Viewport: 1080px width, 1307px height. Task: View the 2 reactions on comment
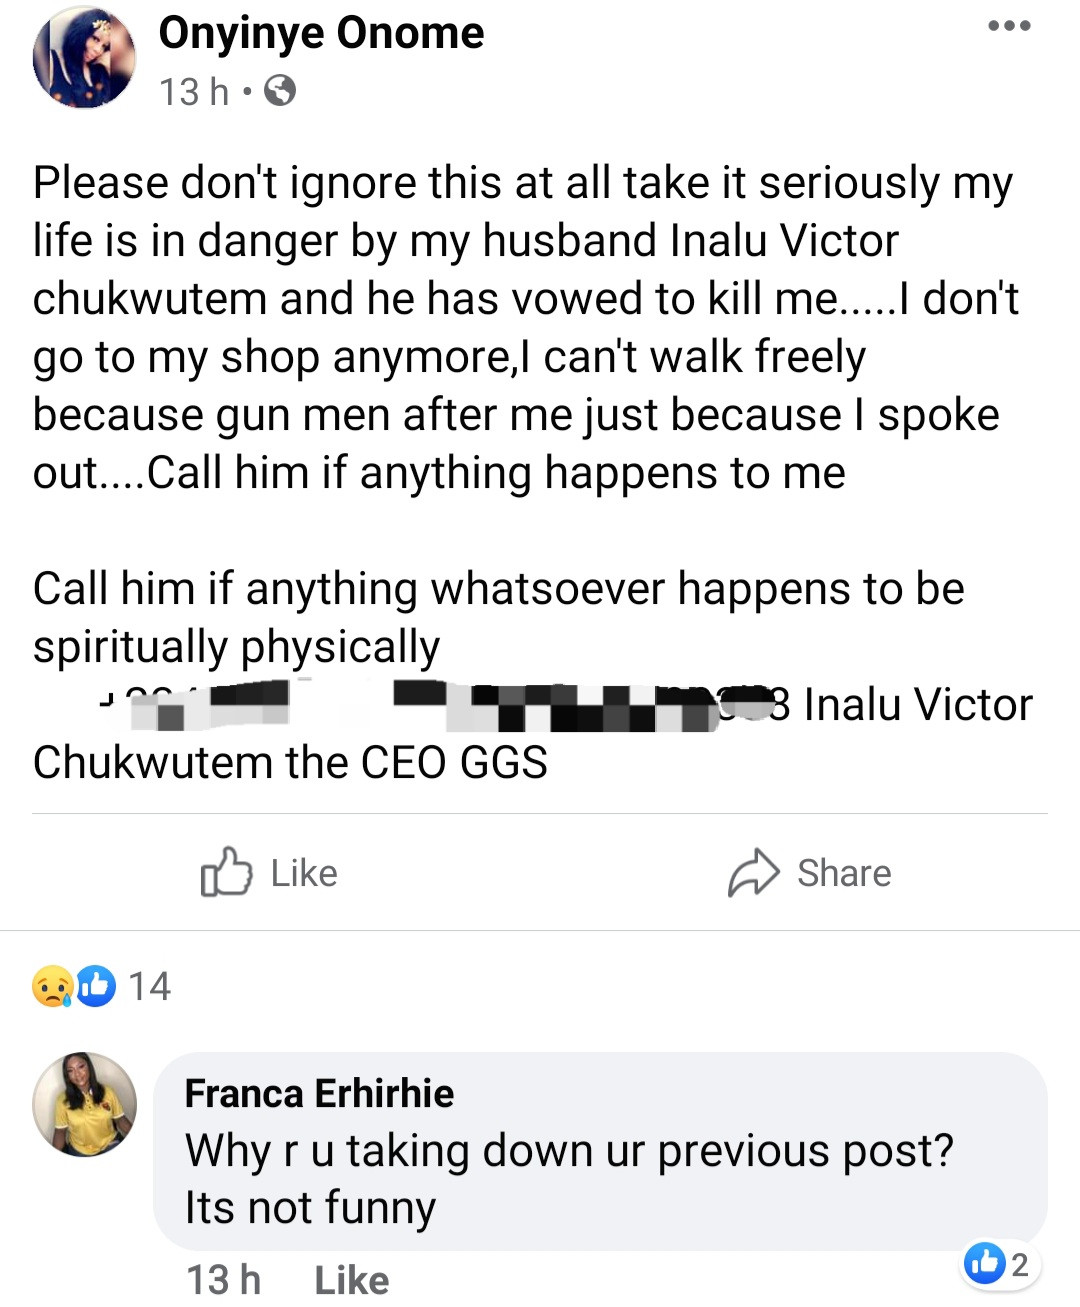(x=1003, y=1264)
